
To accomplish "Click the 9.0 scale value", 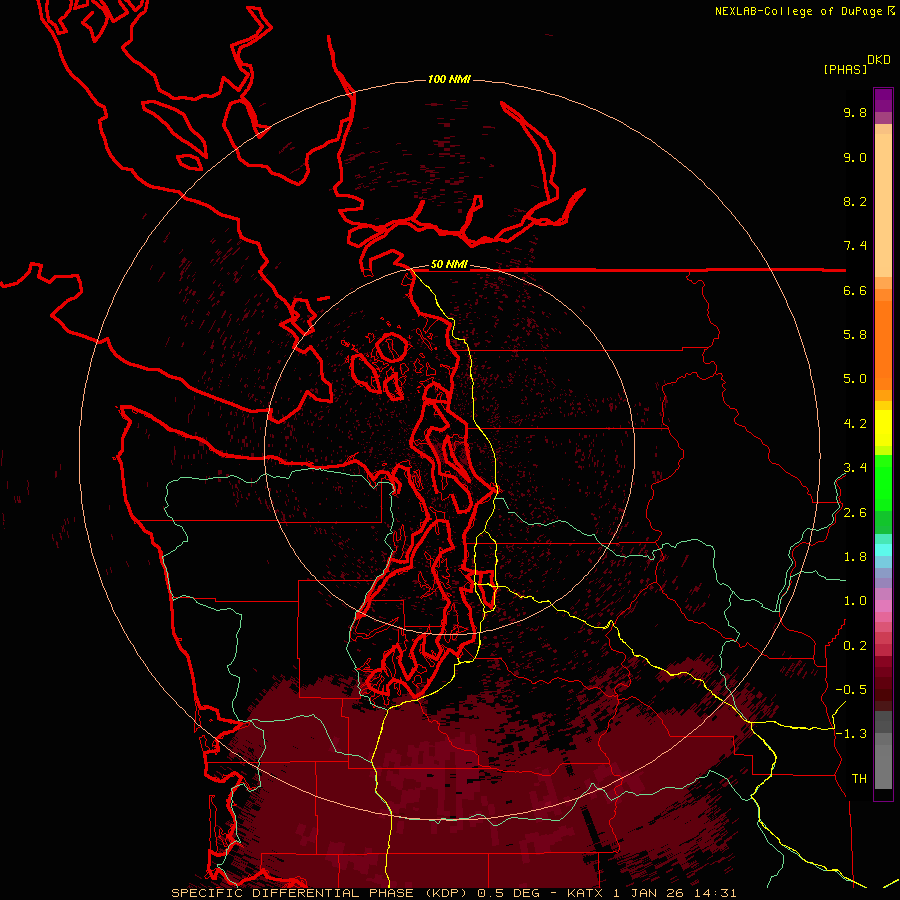I will pos(855,157).
